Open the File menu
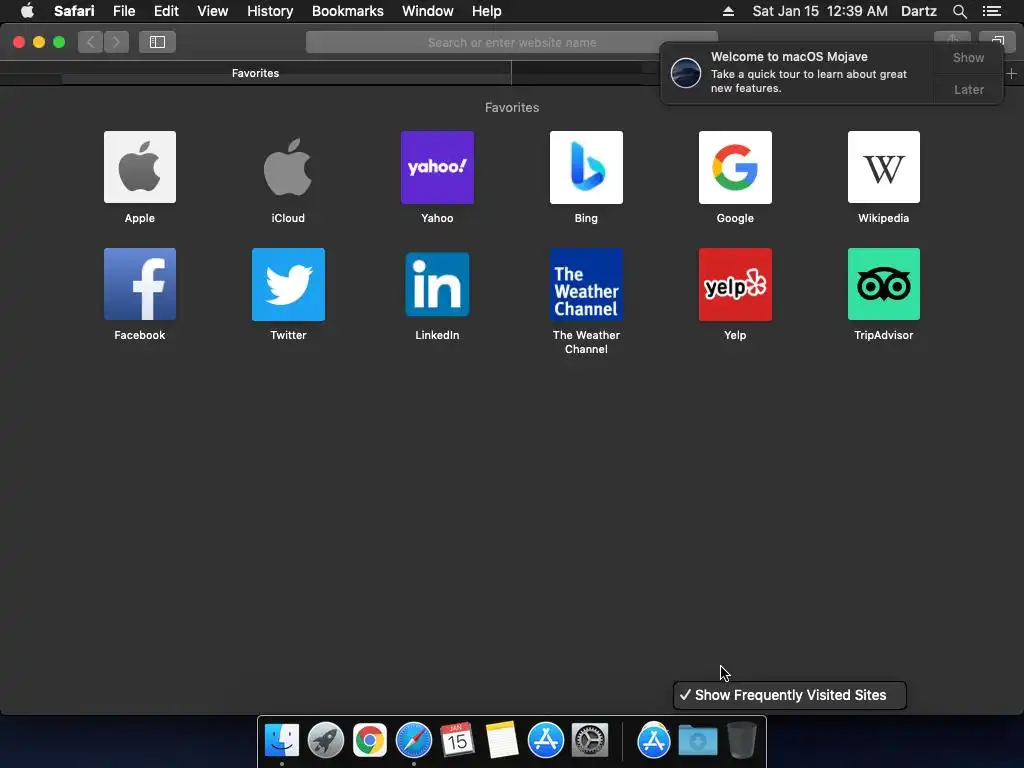 click(x=123, y=11)
